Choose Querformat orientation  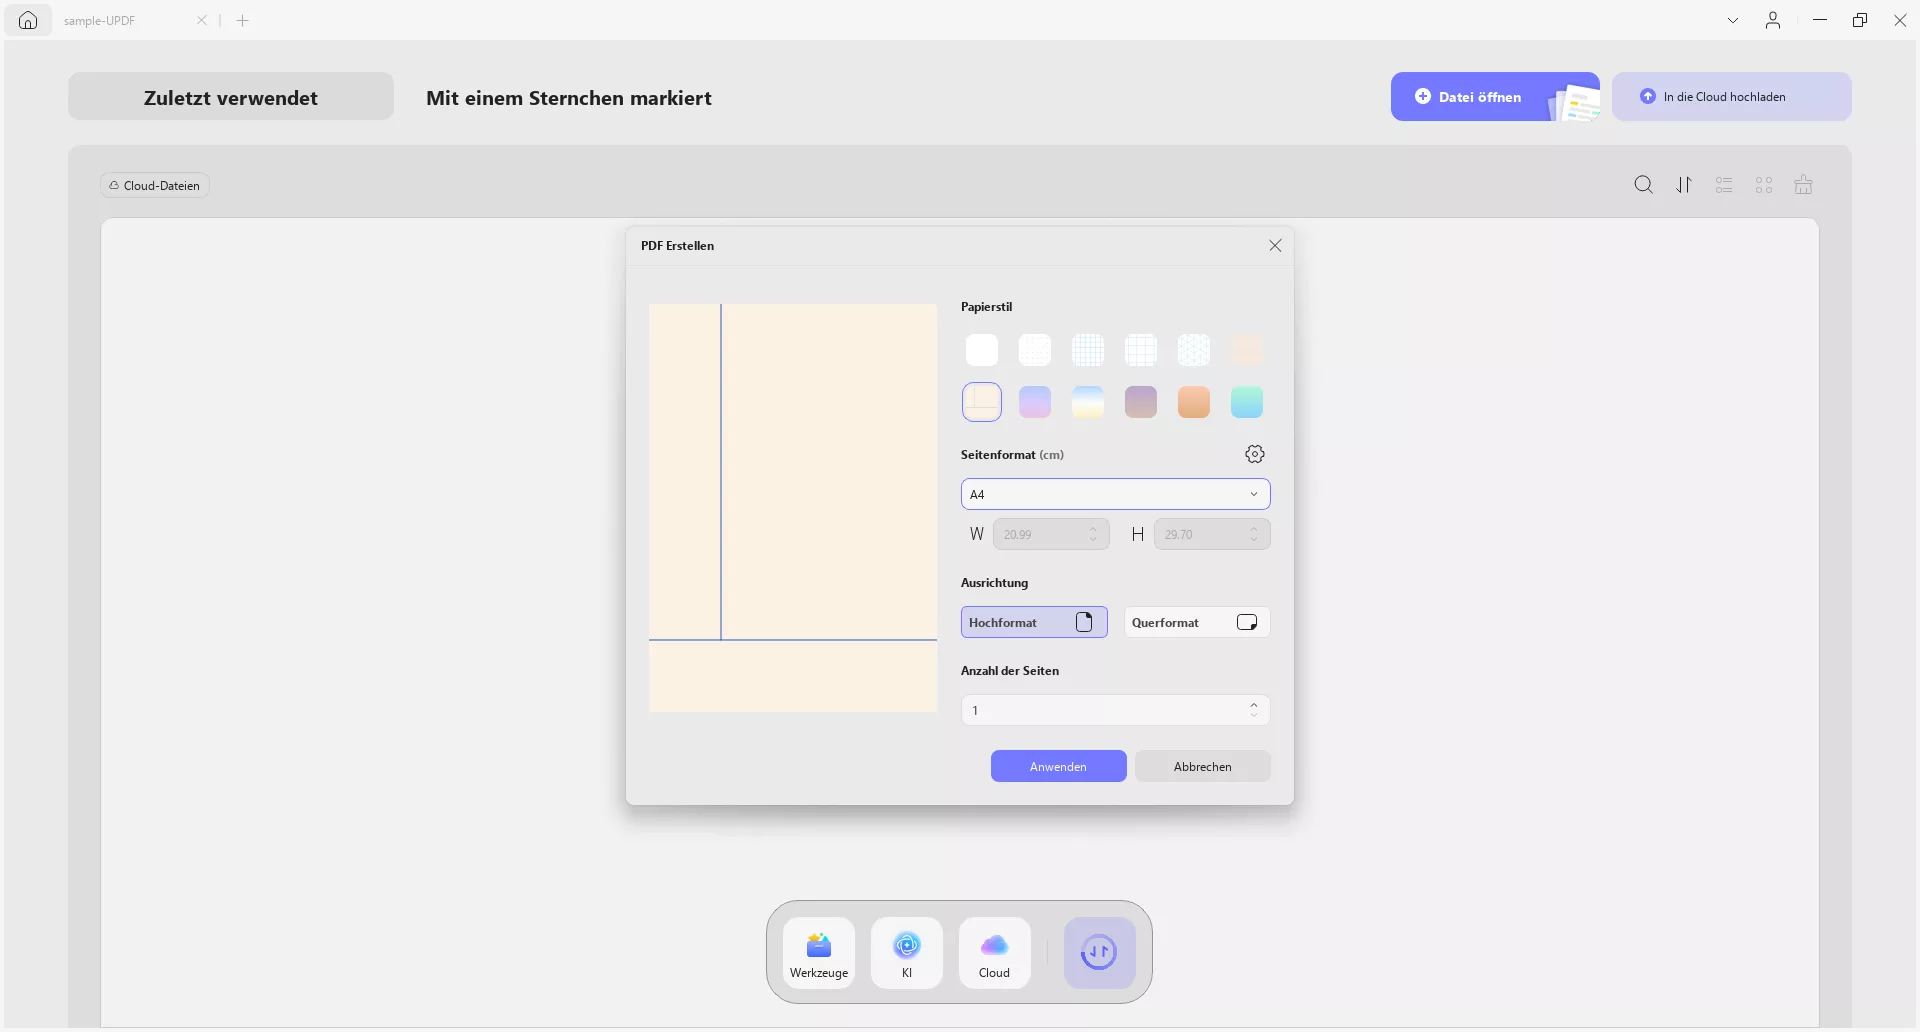(1197, 622)
